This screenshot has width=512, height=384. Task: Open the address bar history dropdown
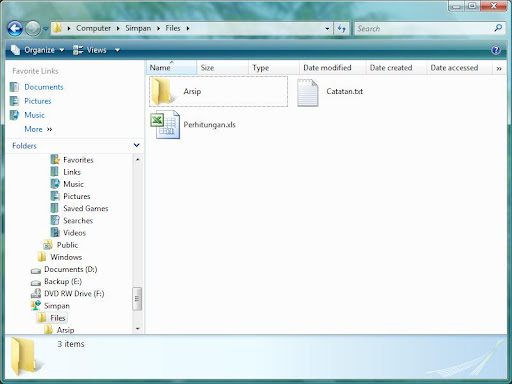(x=327, y=29)
